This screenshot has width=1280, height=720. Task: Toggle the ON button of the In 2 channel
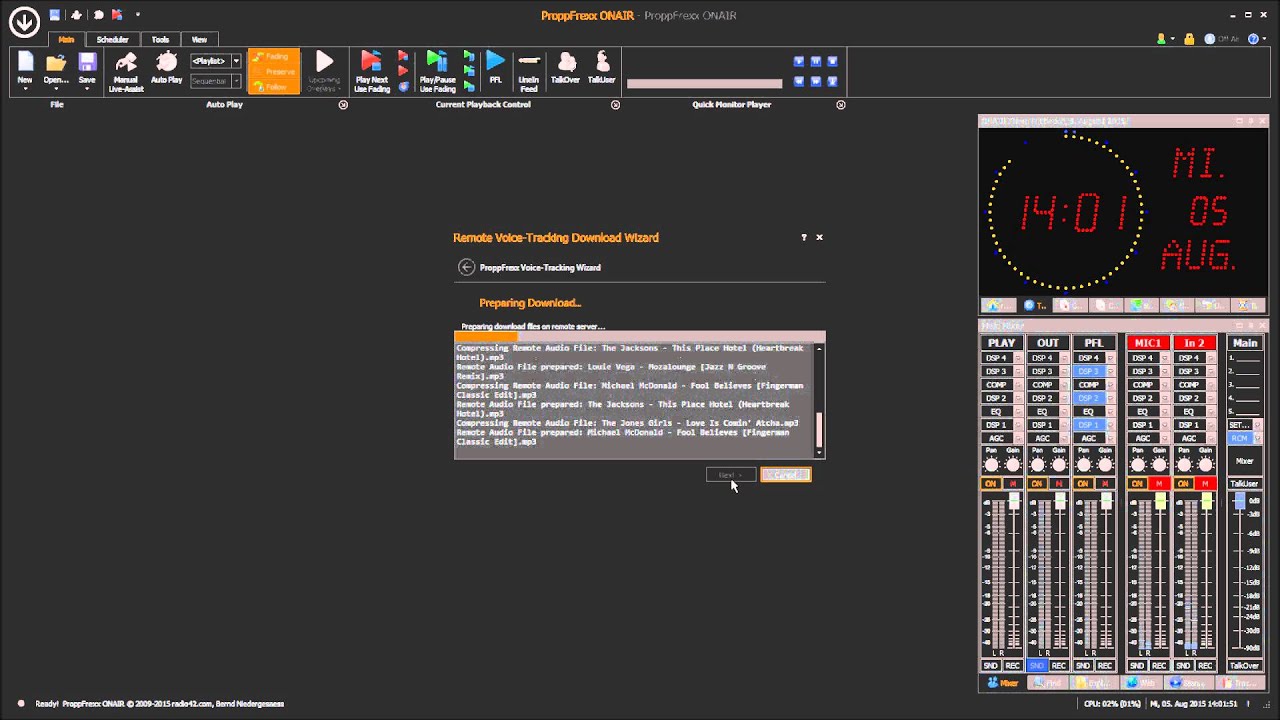pos(1183,484)
